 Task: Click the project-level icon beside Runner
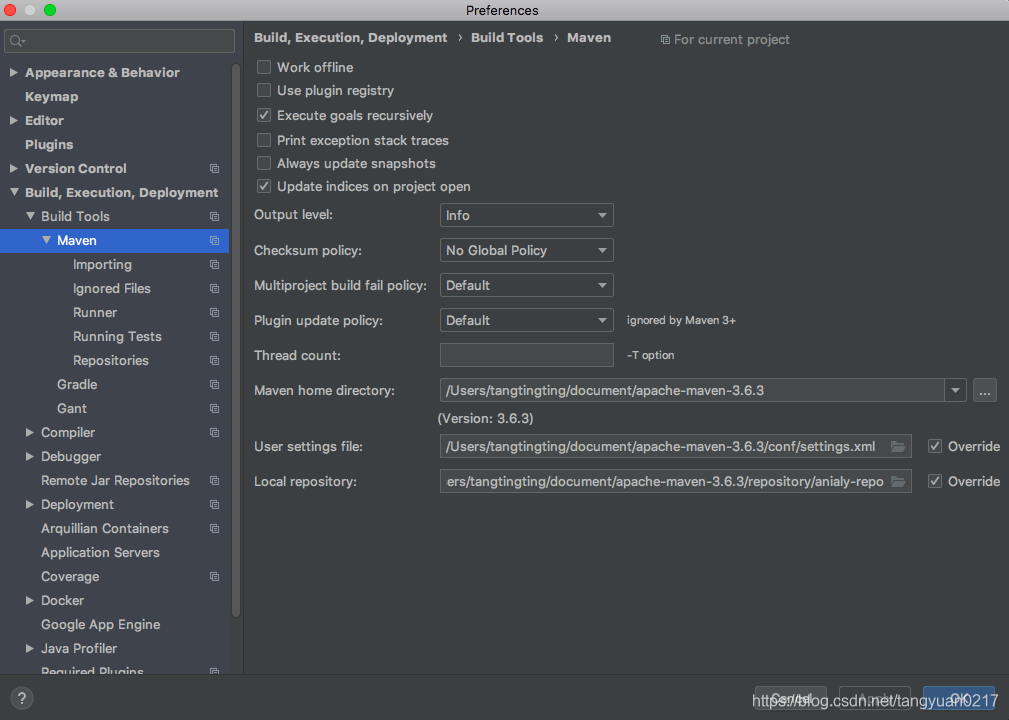pos(214,313)
